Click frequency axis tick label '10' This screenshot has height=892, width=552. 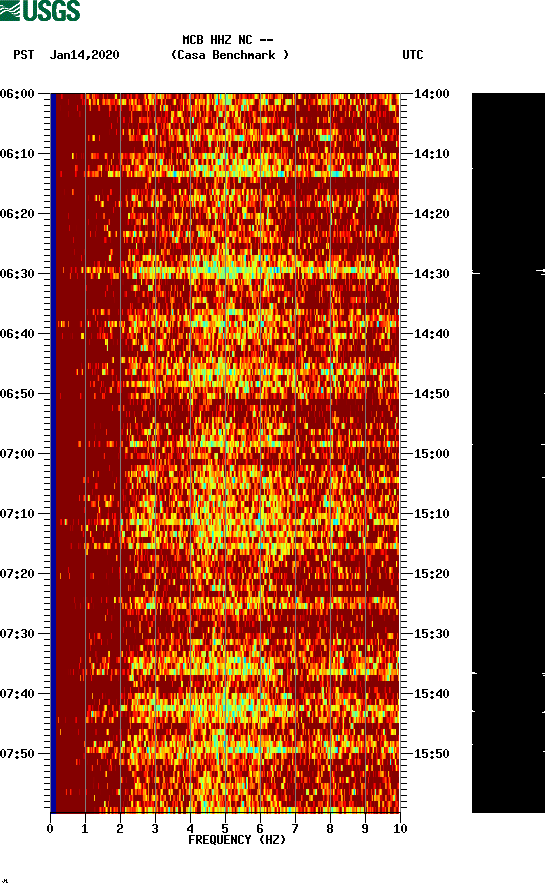[400, 829]
